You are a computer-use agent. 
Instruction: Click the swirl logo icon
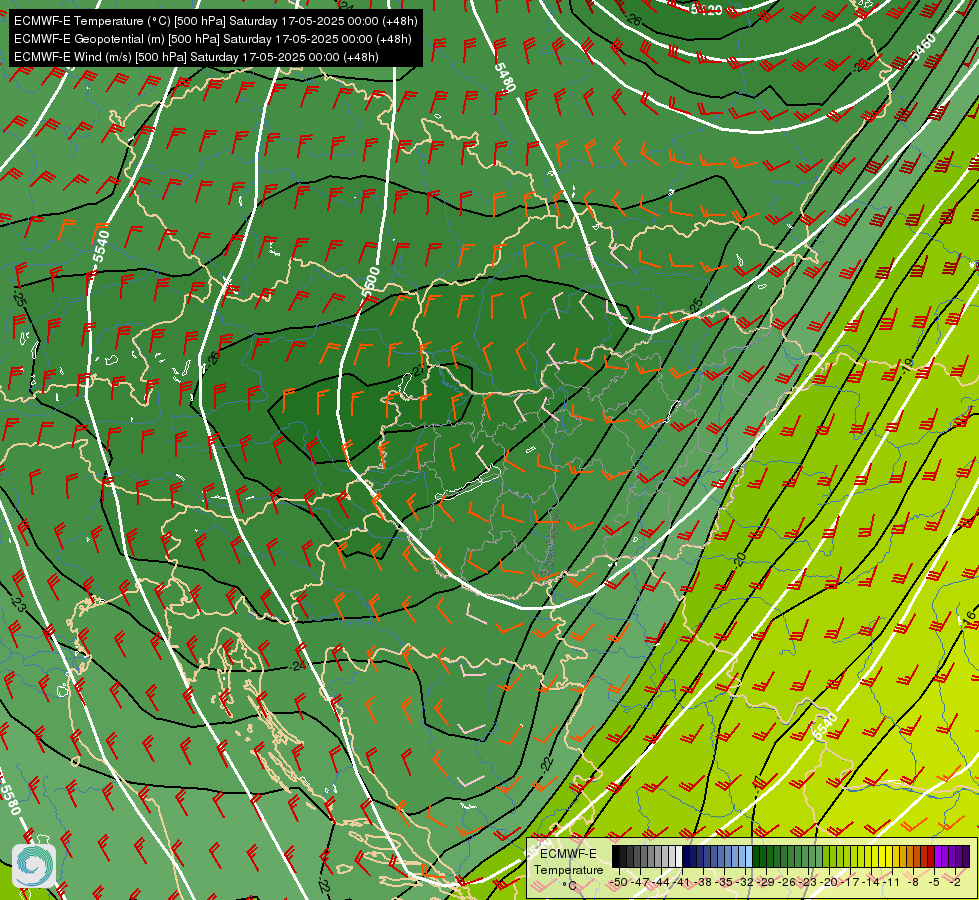(34, 866)
